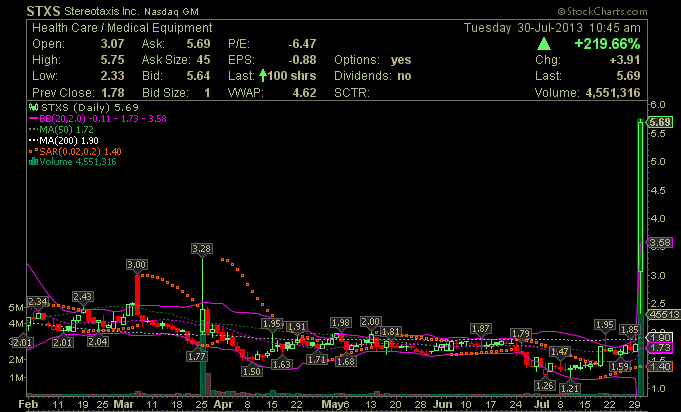Click the High value 5.75

coord(112,60)
